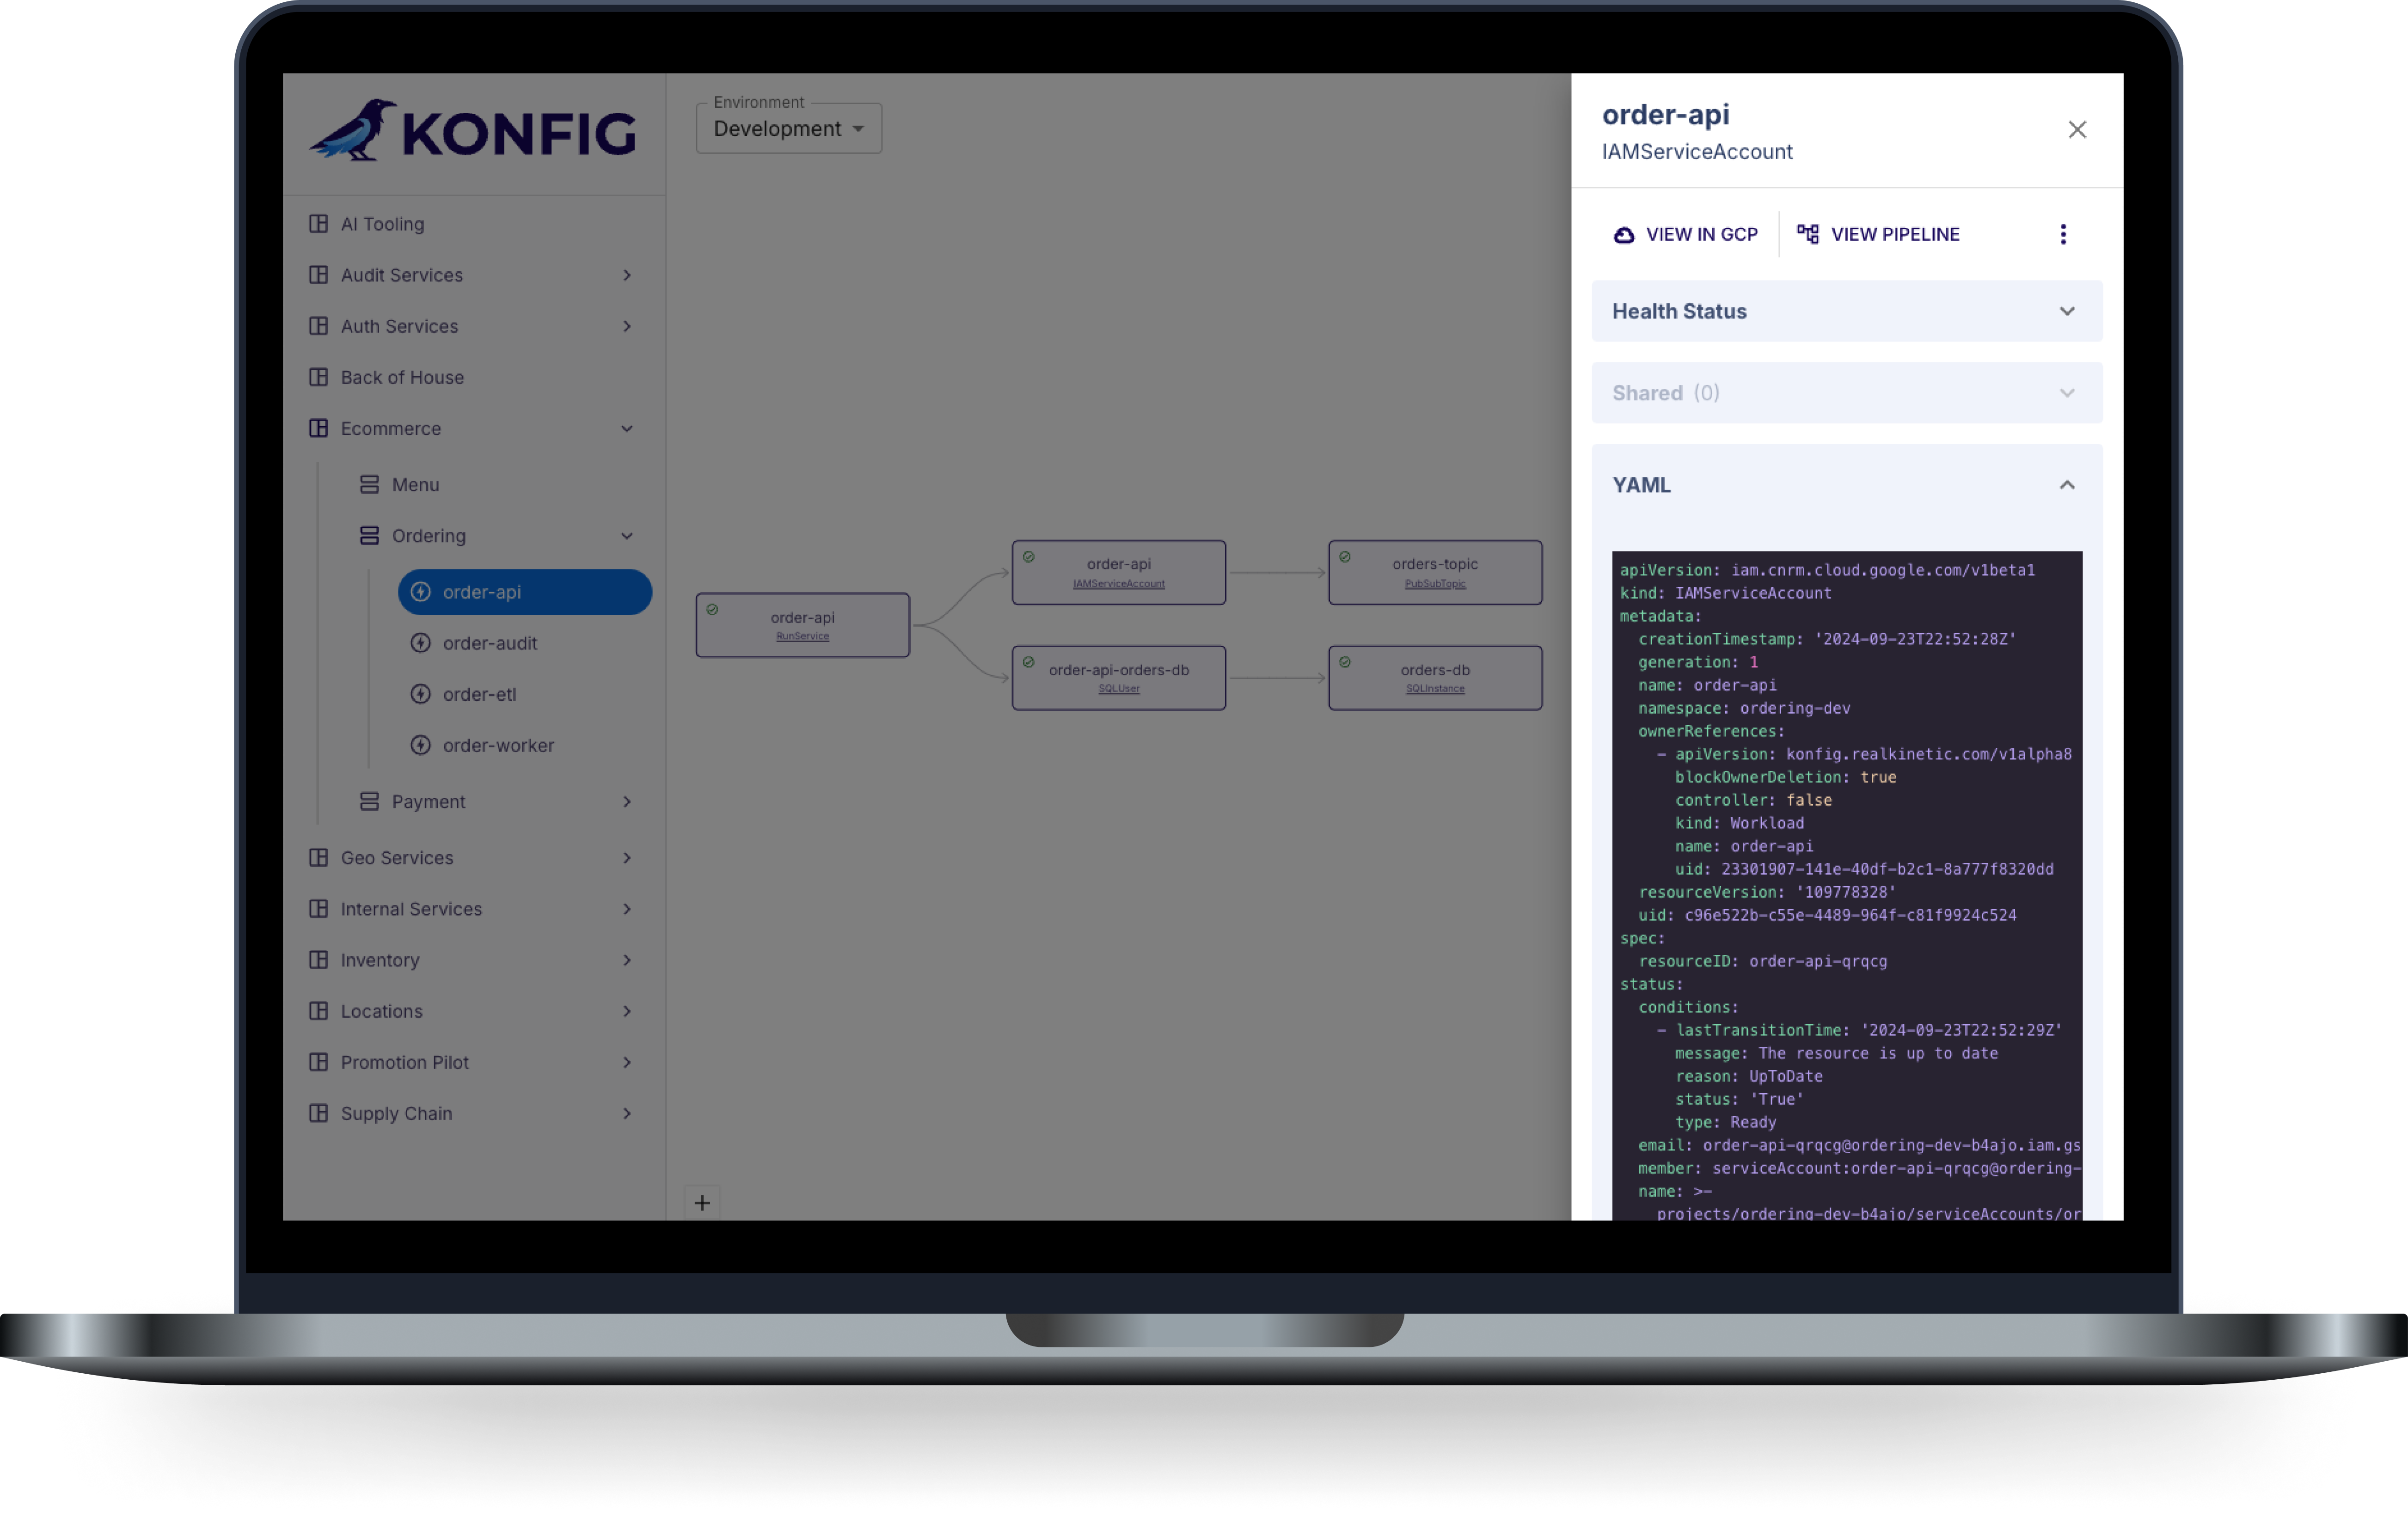Expand the Internal Services chevron

(627, 909)
